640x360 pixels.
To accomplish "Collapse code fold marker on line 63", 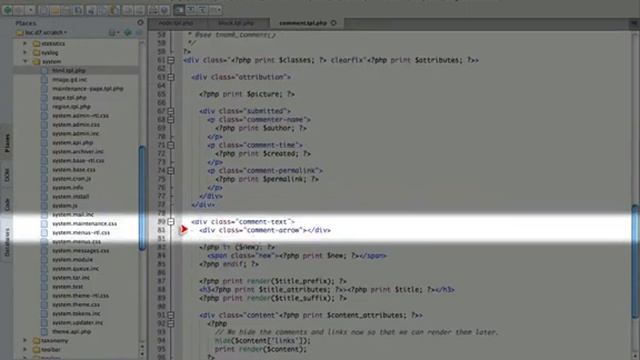I will tap(171, 77).
